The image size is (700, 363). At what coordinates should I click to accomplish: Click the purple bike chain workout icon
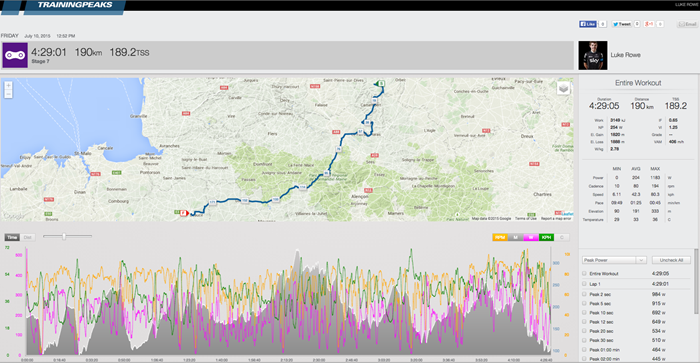click(x=15, y=55)
